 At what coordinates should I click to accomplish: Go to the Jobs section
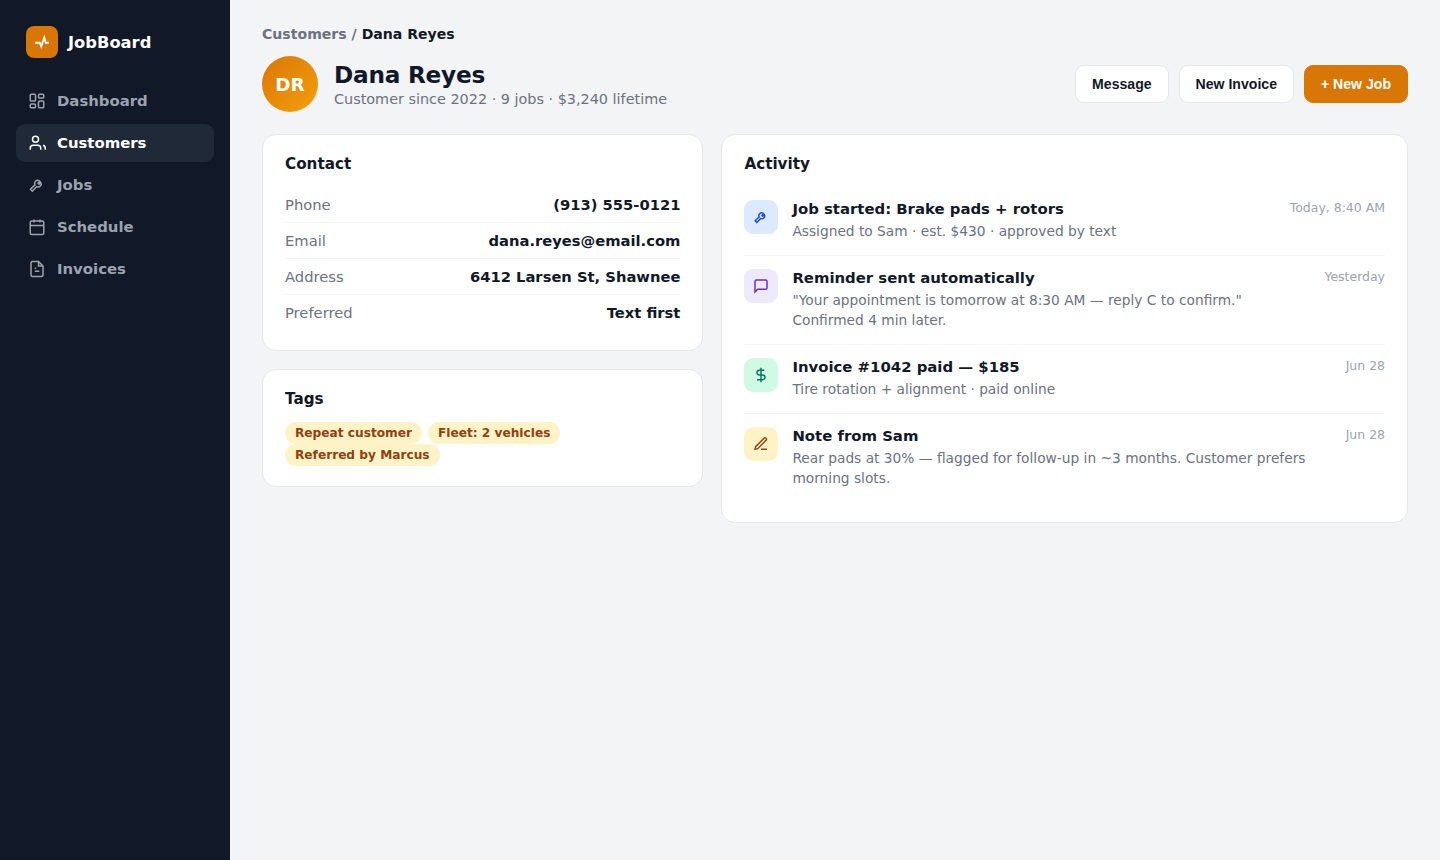coord(115,185)
